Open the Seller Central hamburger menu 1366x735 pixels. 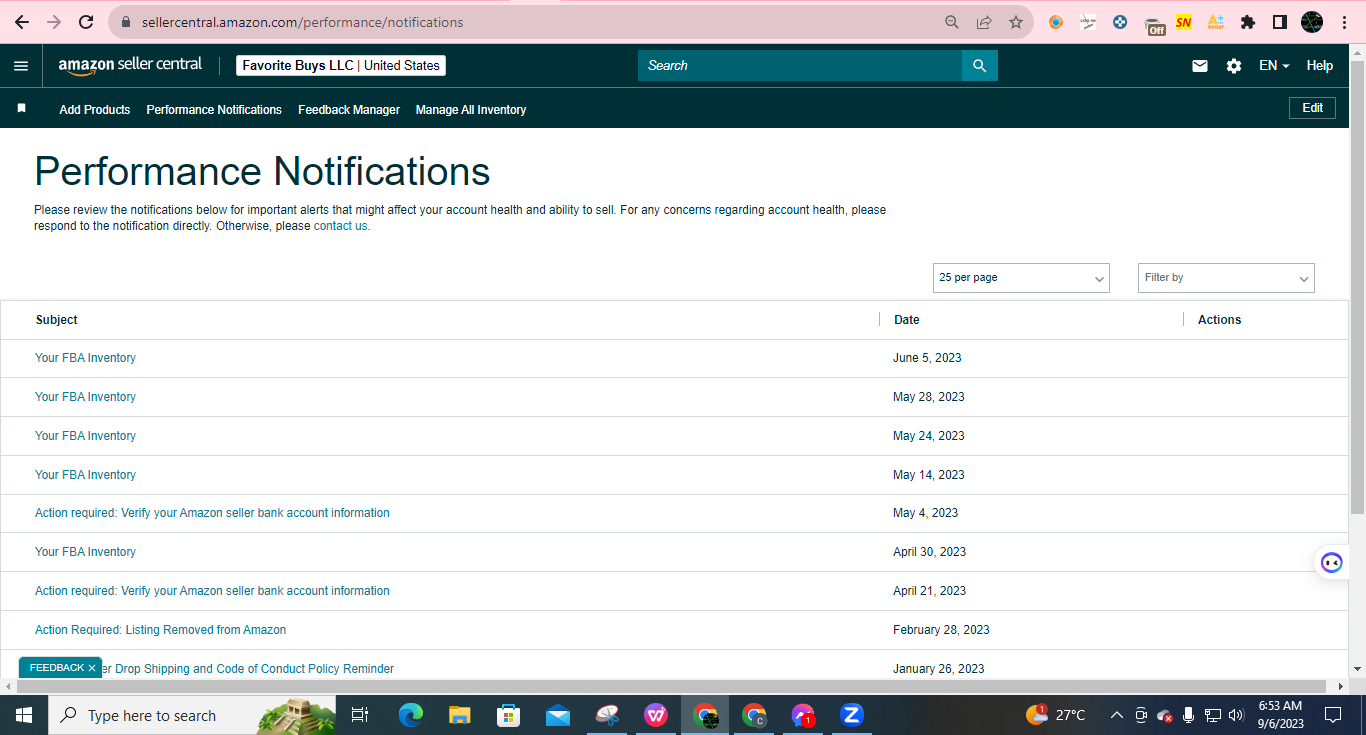(21, 66)
